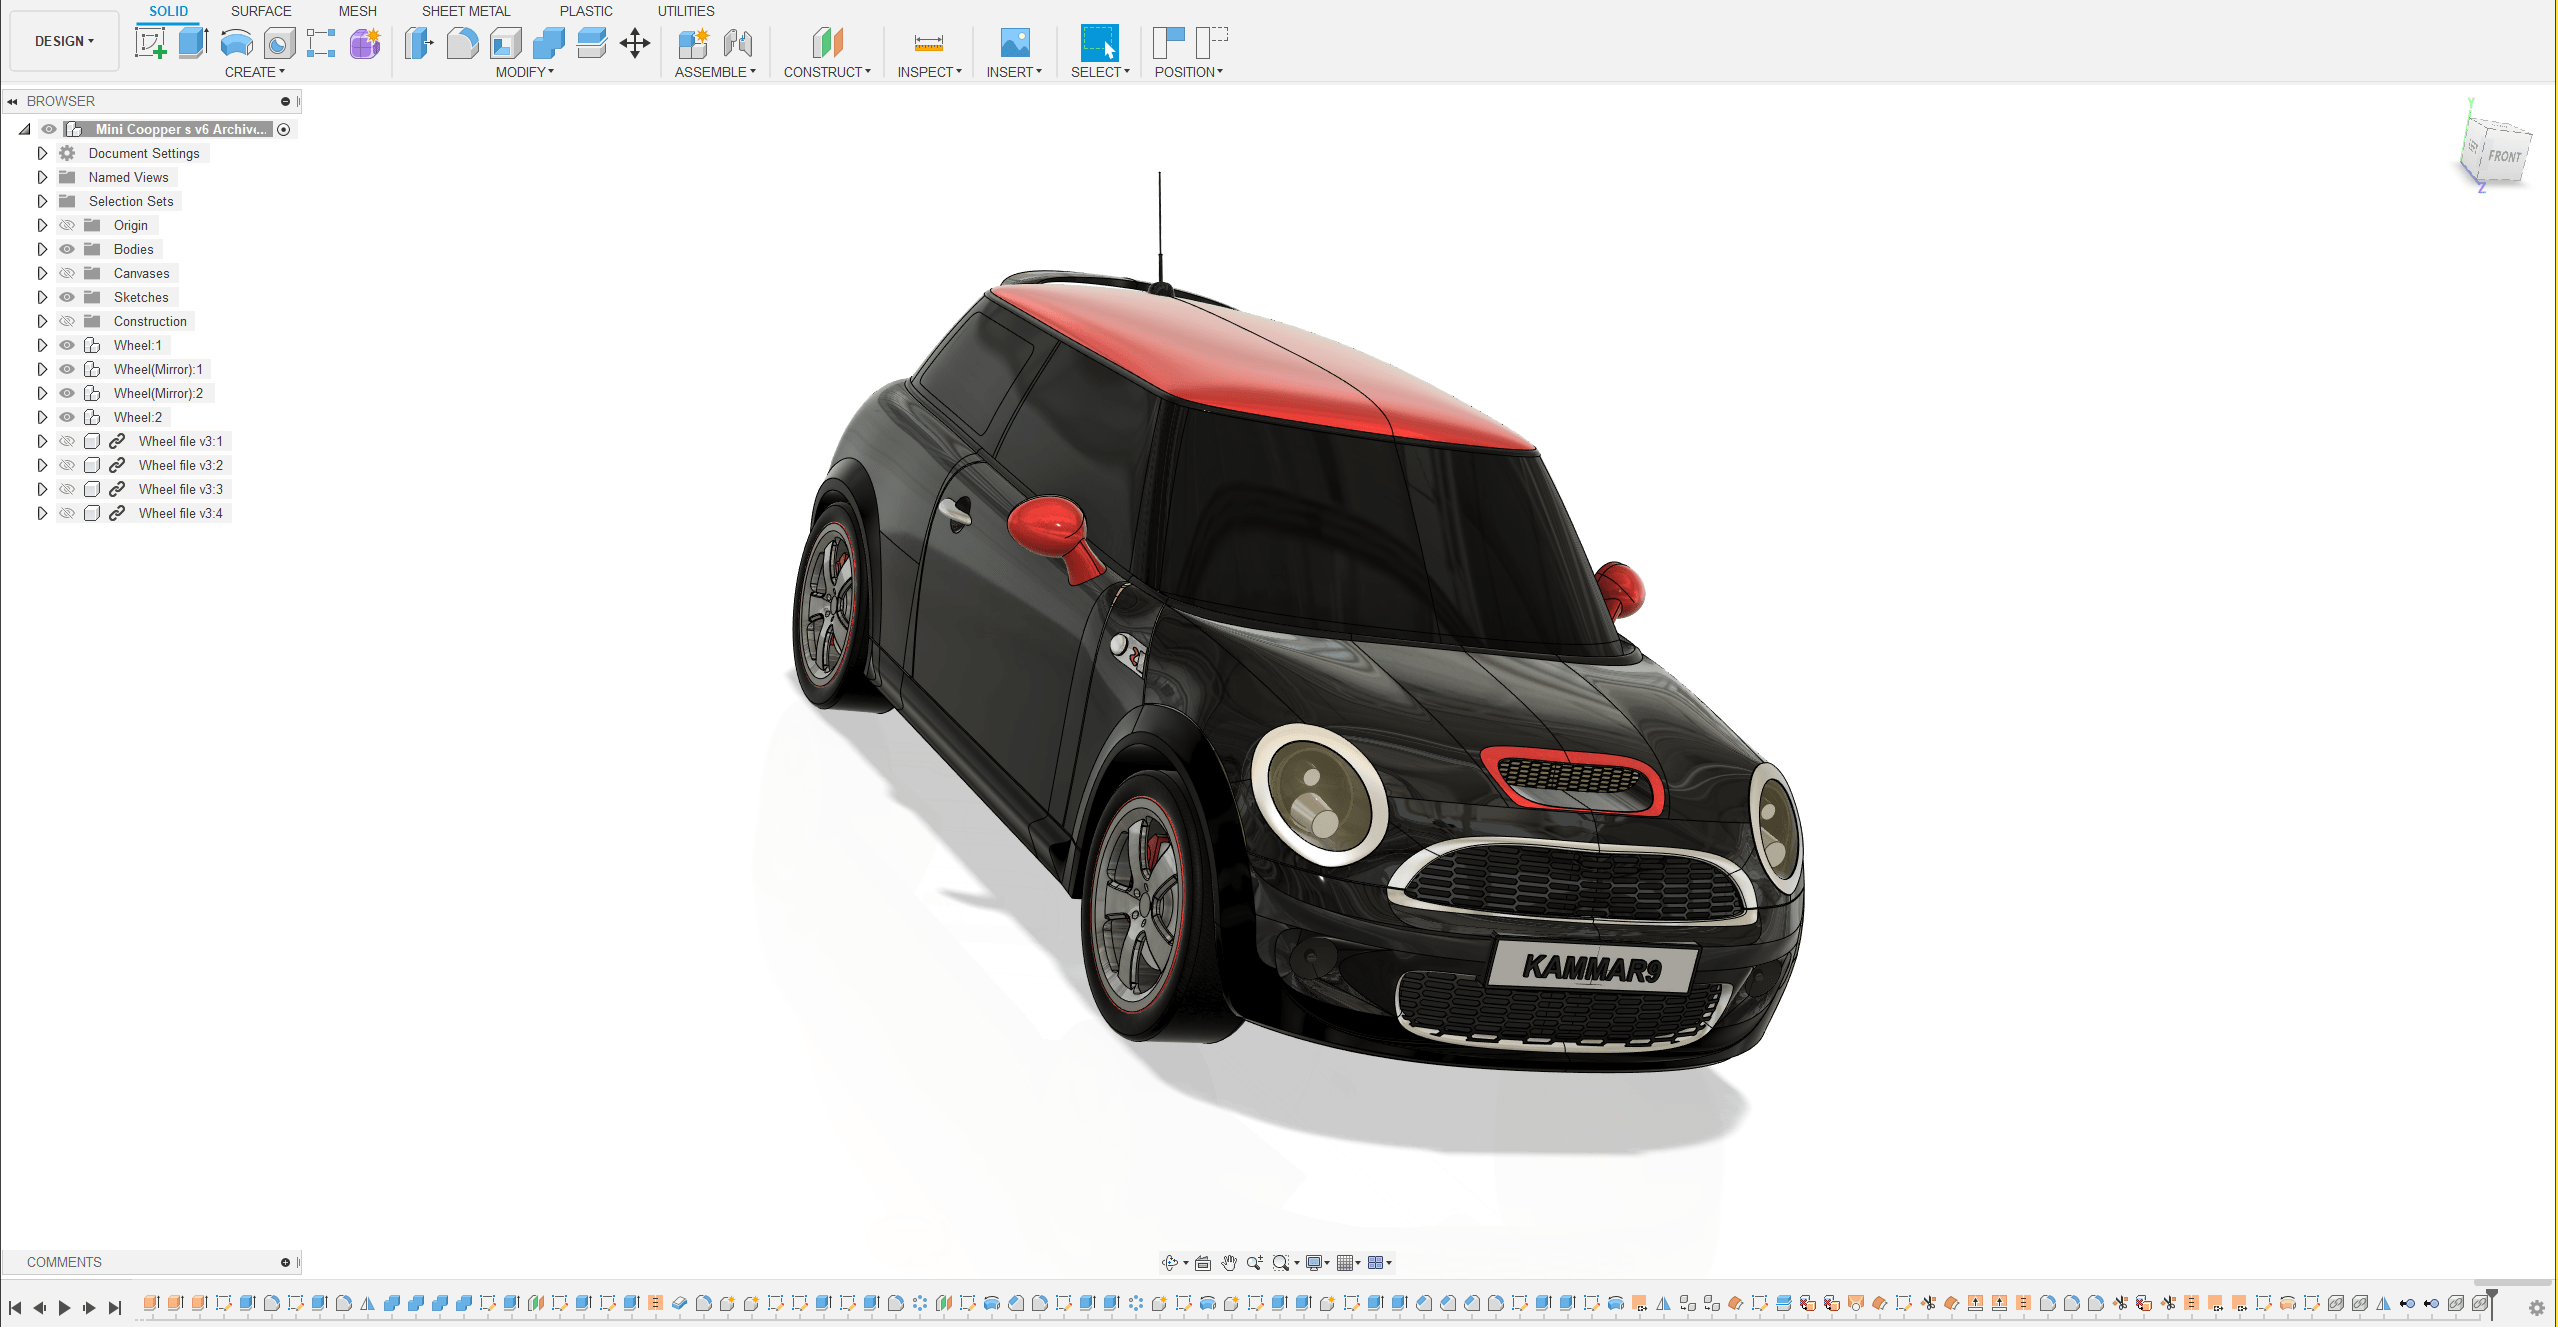Open the INSPECT menu
Screen dimensions: 2558x1327
pos(929,72)
